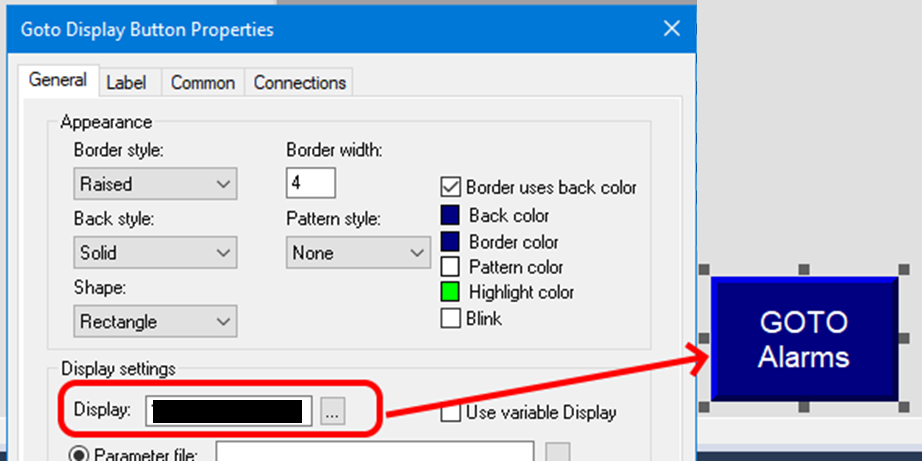Click the Border color swatch
This screenshot has height=461, width=922.
pos(450,242)
